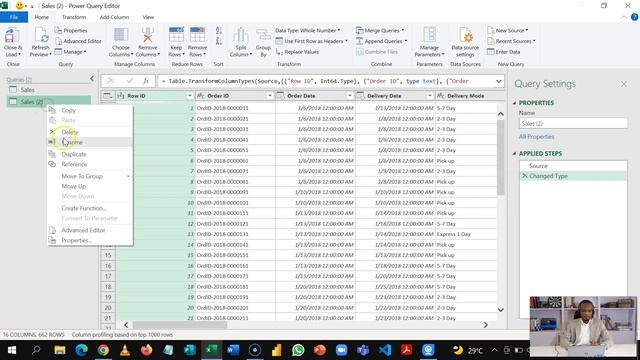Collapse the APPLIED STEPS section
Viewport: 640px width, 360px height.
click(514, 153)
